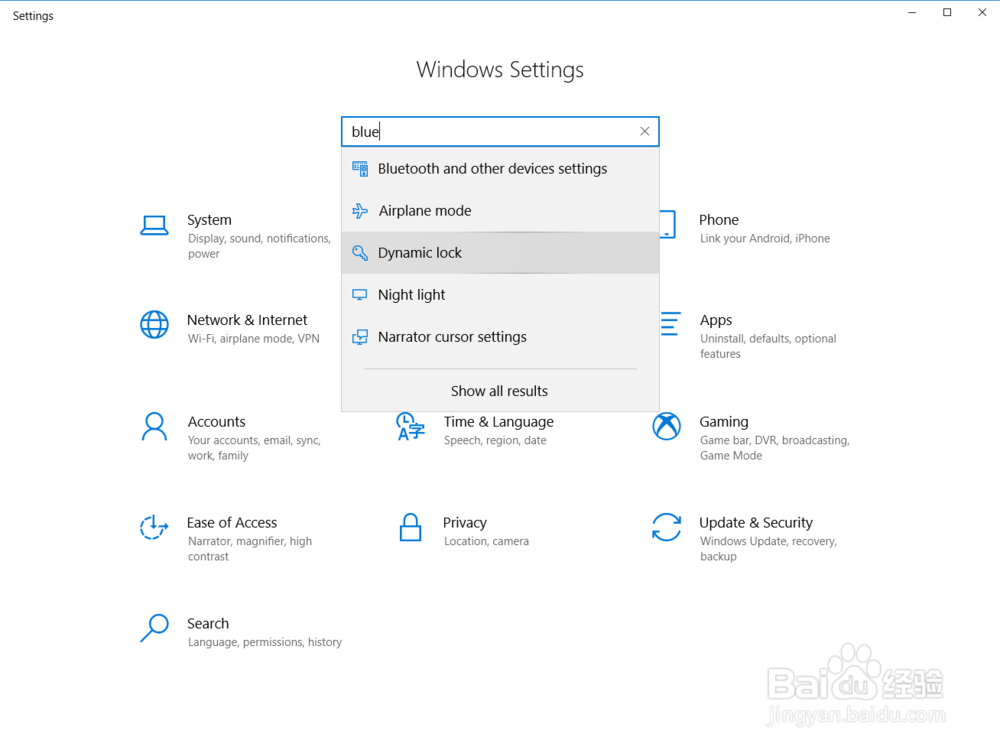Click 'Wi-Fi, airplane mode, VPN' description
This screenshot has height=750, width=1000.
pyautogui.click(x=254, y=339)
